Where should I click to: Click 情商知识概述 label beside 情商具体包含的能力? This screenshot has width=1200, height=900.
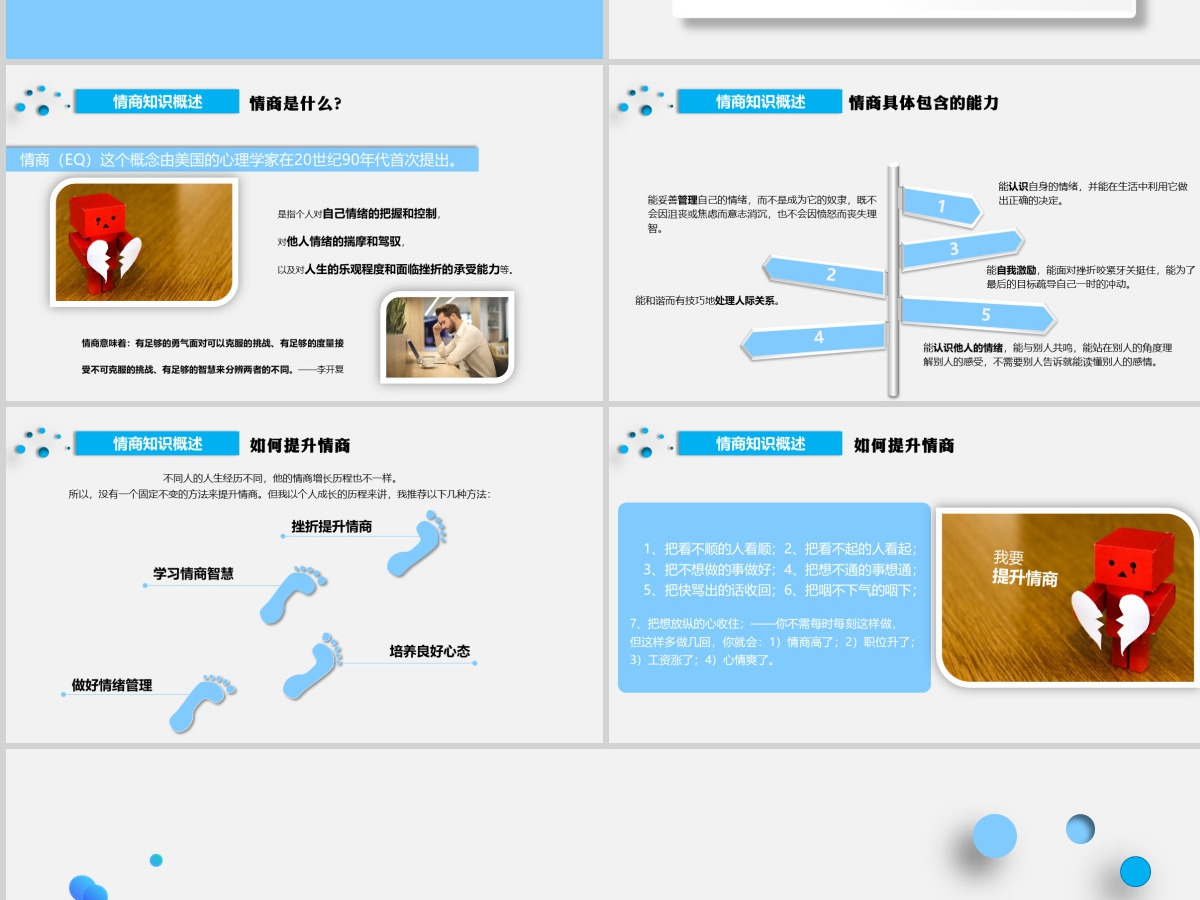760,102
